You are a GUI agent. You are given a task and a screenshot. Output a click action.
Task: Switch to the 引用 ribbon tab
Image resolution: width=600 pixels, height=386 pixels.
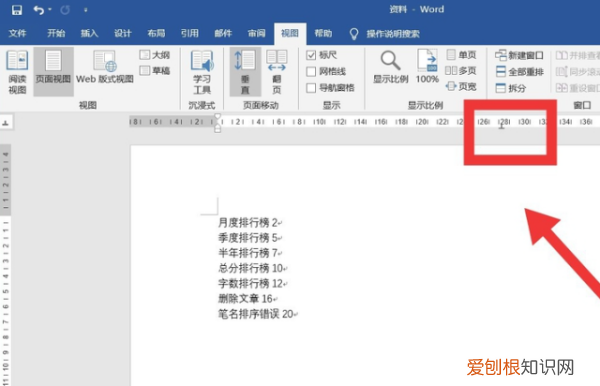tap(189, 34)
